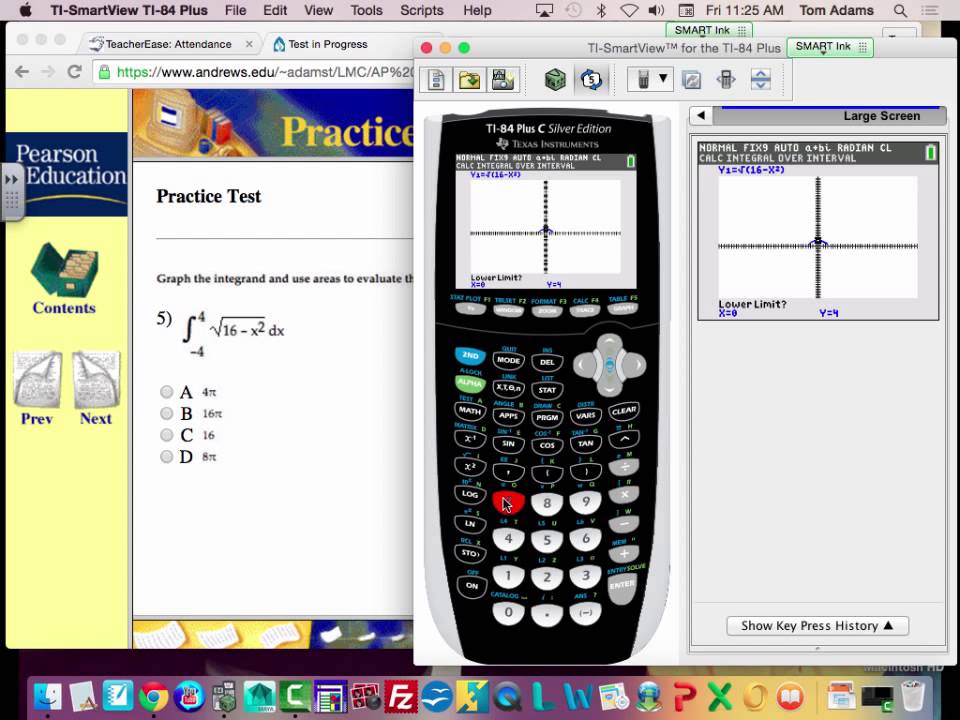Click the GRAPH function key on calculator
This screenshot has height=720, width=960.
pos(623,308)
